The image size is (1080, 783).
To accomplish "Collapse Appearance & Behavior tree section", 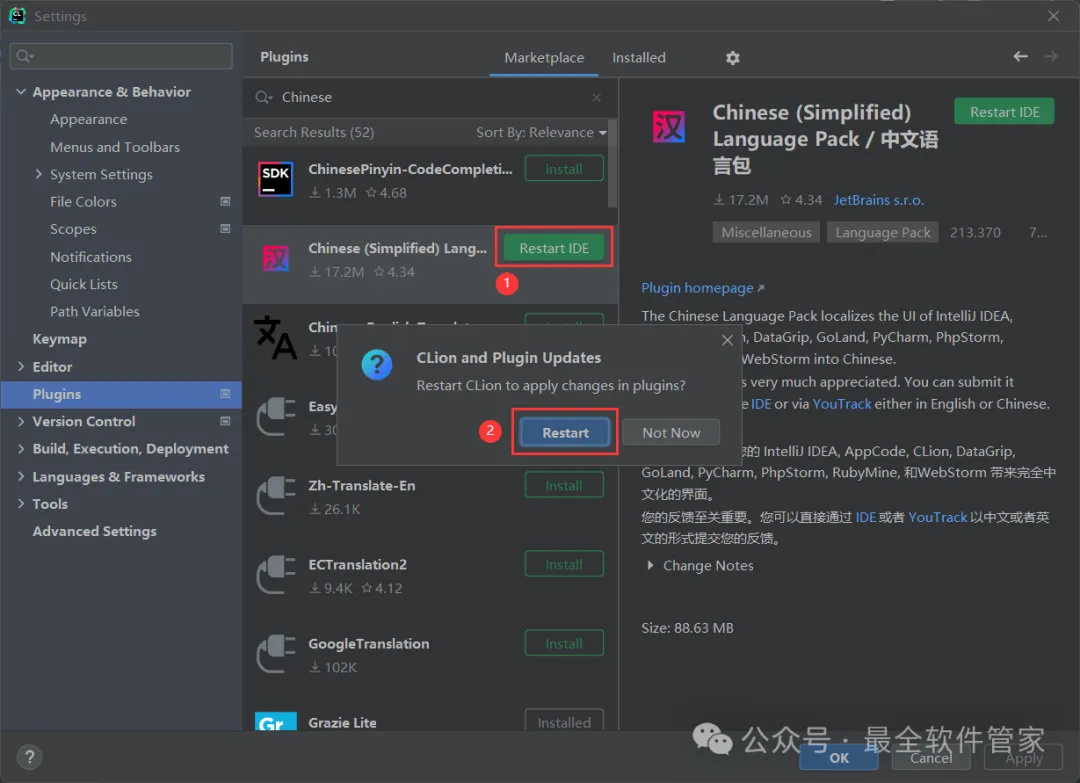I will (21, 92).
